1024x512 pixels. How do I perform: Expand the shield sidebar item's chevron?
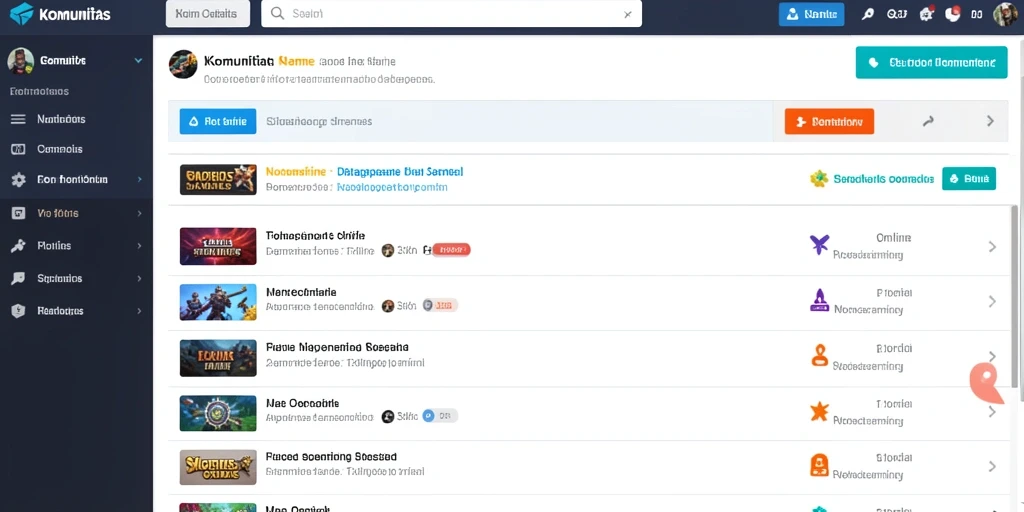tap(139, 311)
